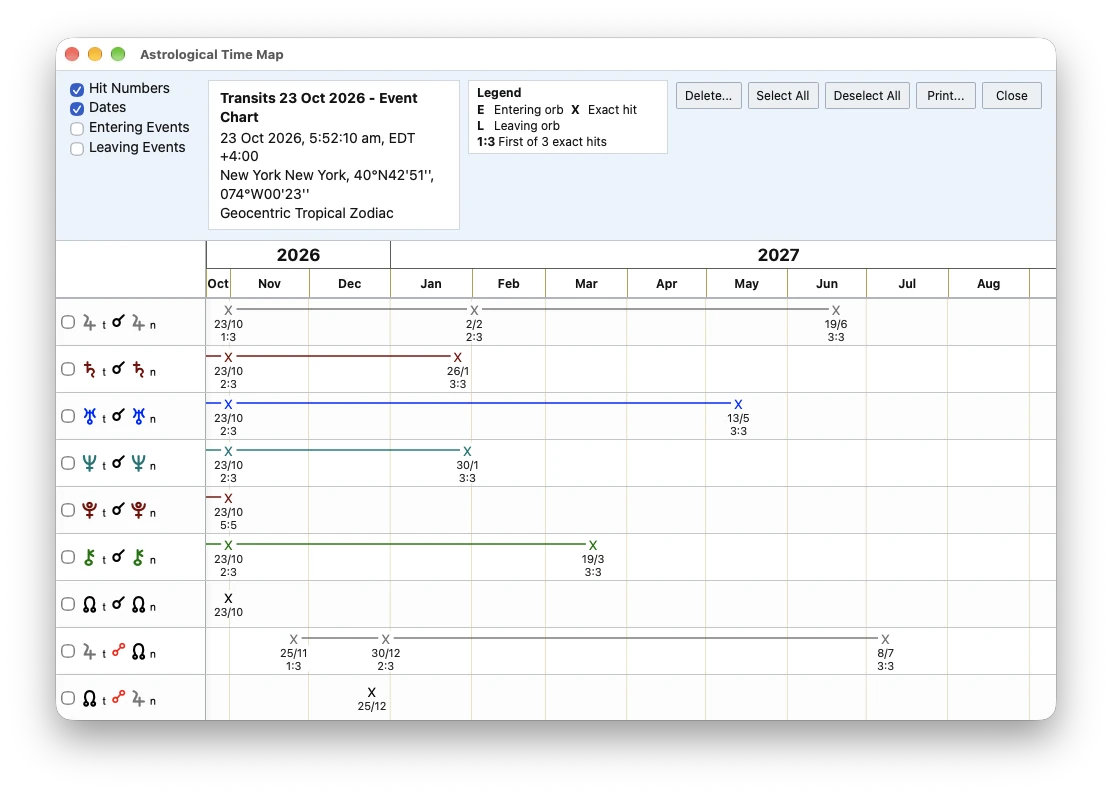This screenshot has width=1112, height=794.
Task: Click natal Neptune glyph in Neptune conjunction row
Action: tap(138, 463)
